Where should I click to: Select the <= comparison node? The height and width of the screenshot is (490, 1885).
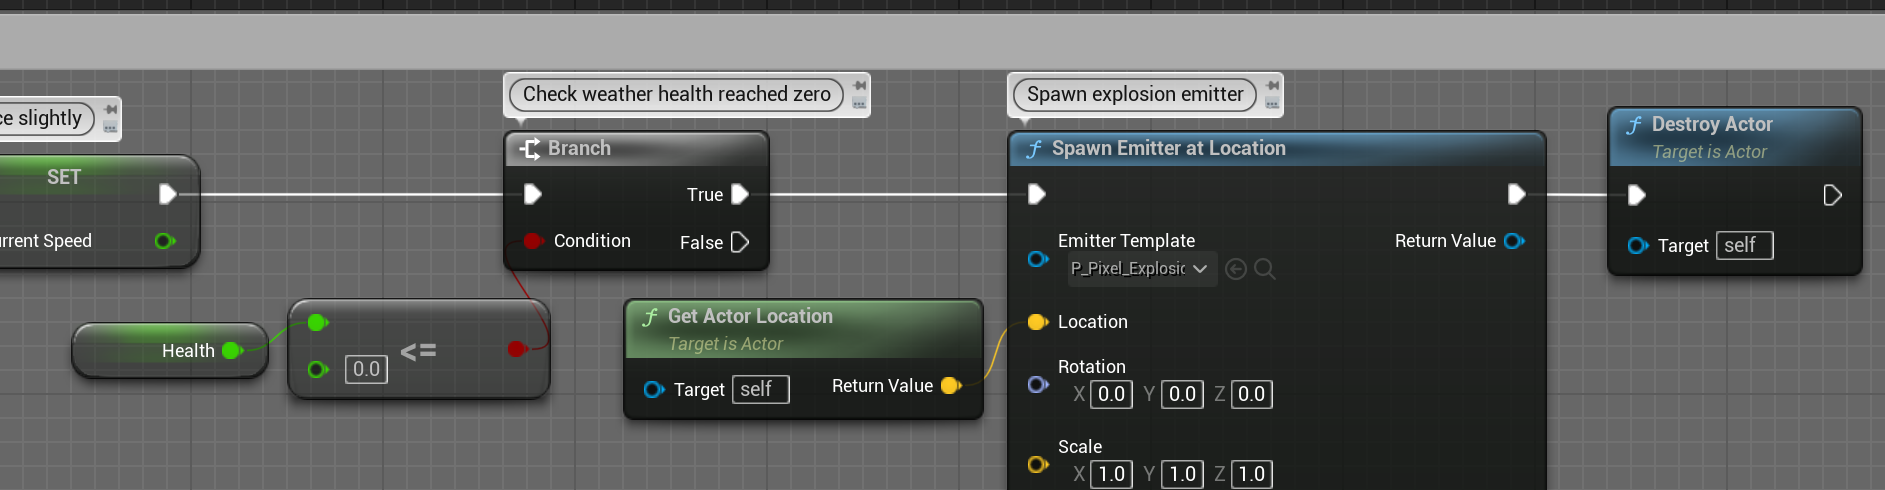pyautogui.click(x=419, y=351)
